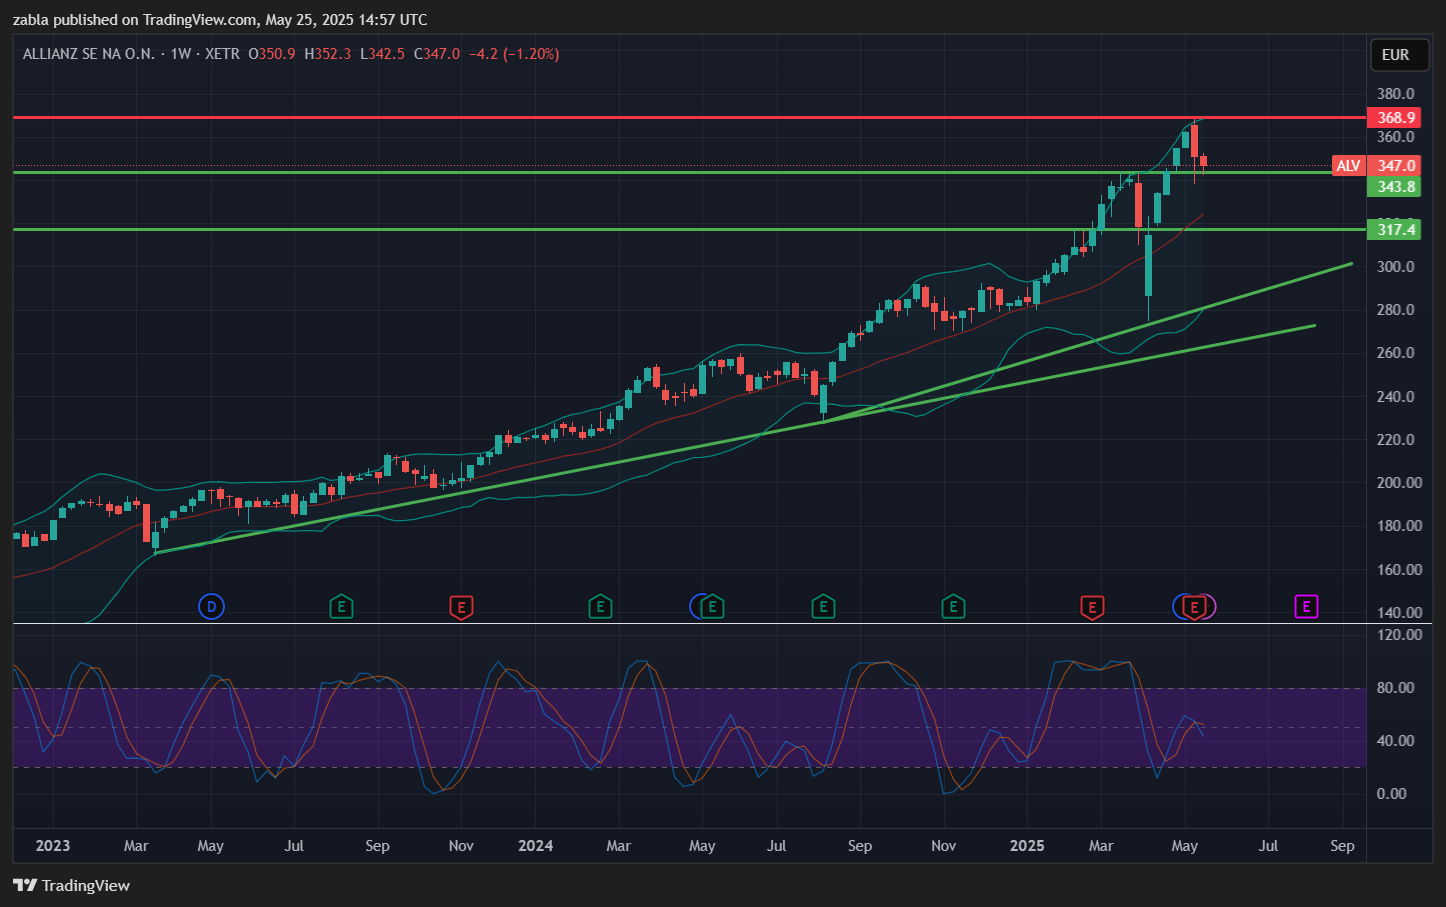Screen dimensions: 1446x907
Task: Click the ALV symbol price tag
Action: pyautogui.click(x=1348, y=166)
